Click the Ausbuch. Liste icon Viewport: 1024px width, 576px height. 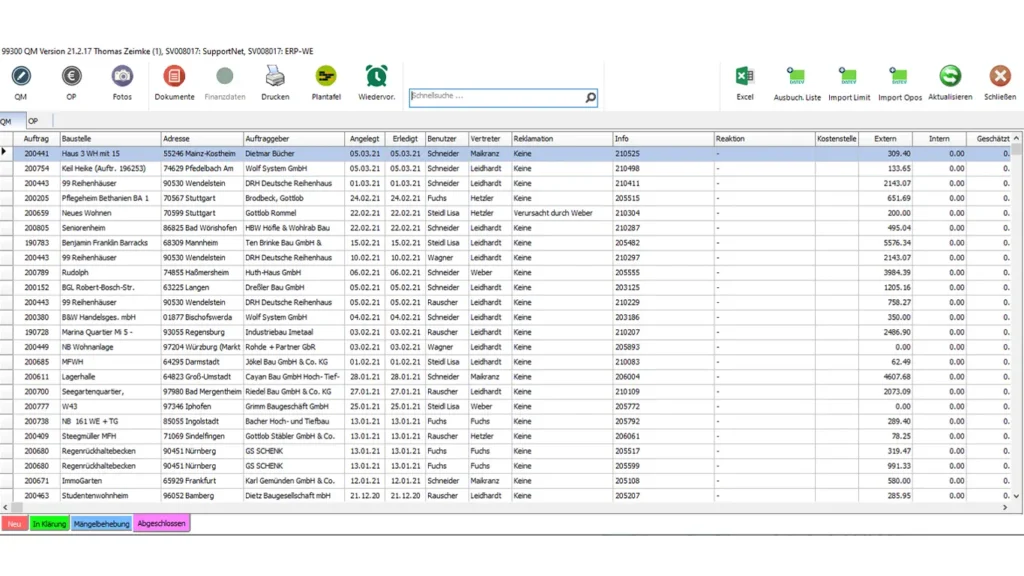(797, 77)
